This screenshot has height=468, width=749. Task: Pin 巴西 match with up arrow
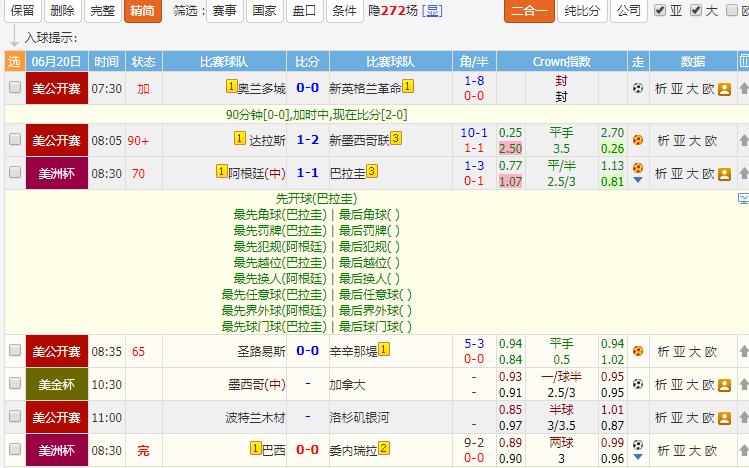(x=744, y=450)
